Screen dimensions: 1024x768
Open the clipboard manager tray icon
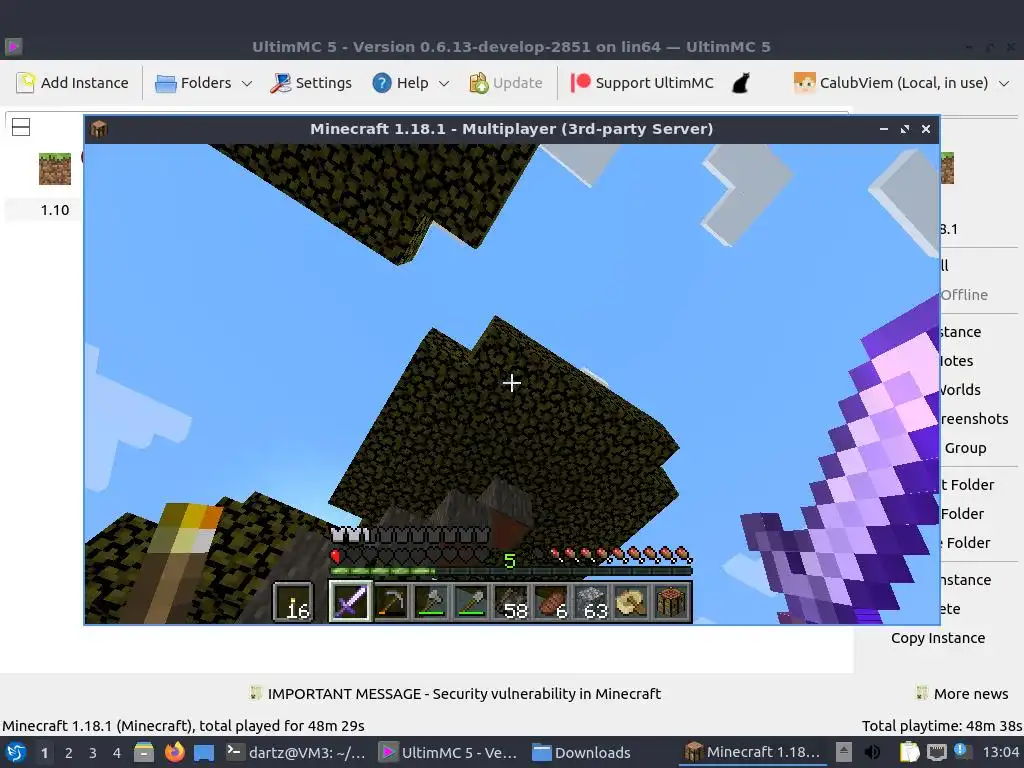pyautogui.click(x=909, y=753)
